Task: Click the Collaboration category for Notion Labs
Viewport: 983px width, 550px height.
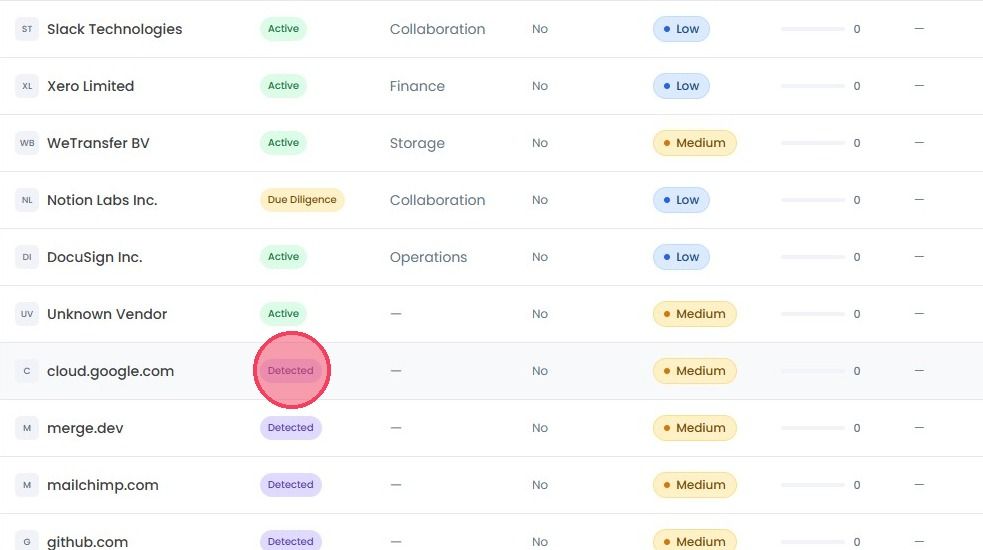Action: point(438,200)
